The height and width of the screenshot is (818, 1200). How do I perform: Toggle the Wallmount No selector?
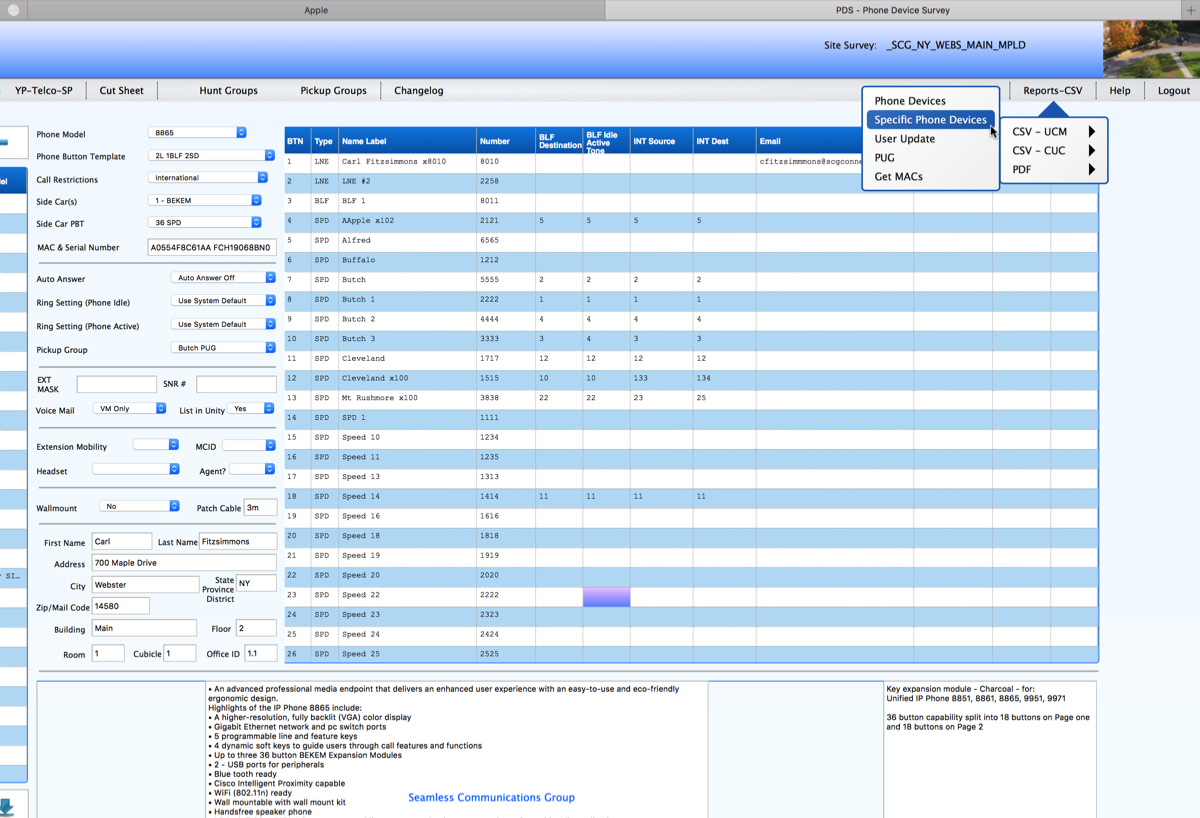tap(139, 507)
